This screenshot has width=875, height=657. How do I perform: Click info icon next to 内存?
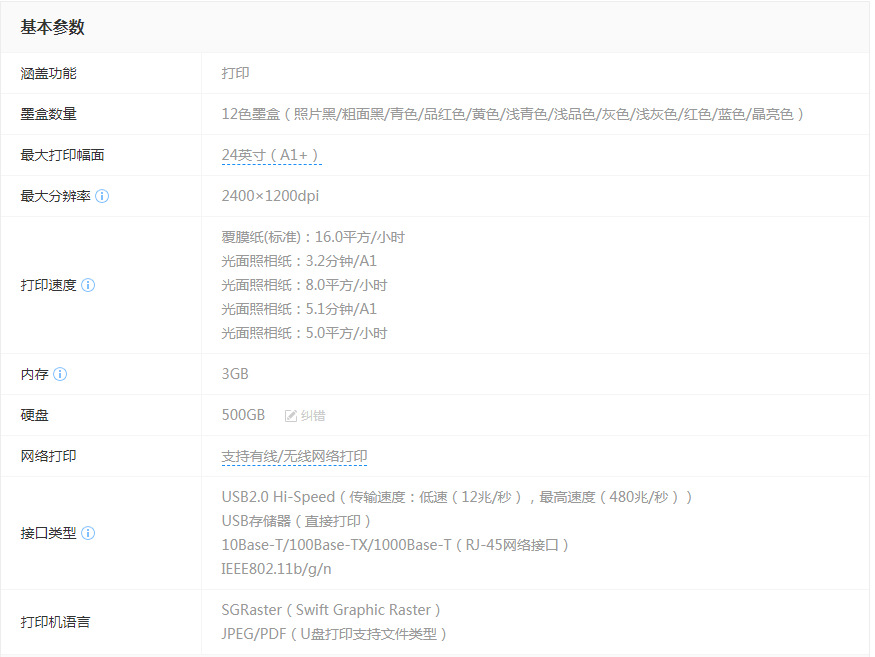click(x=60, y=374)
